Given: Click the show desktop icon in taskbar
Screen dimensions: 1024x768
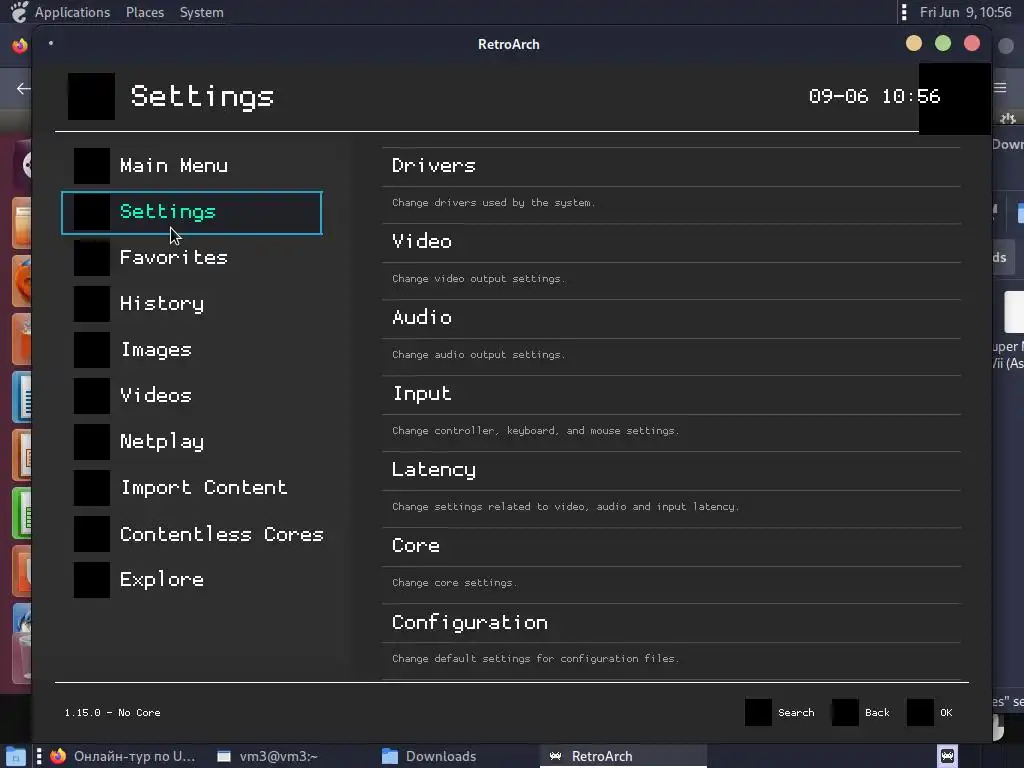Looking at the screenshot, I should (x=16, y=756).
